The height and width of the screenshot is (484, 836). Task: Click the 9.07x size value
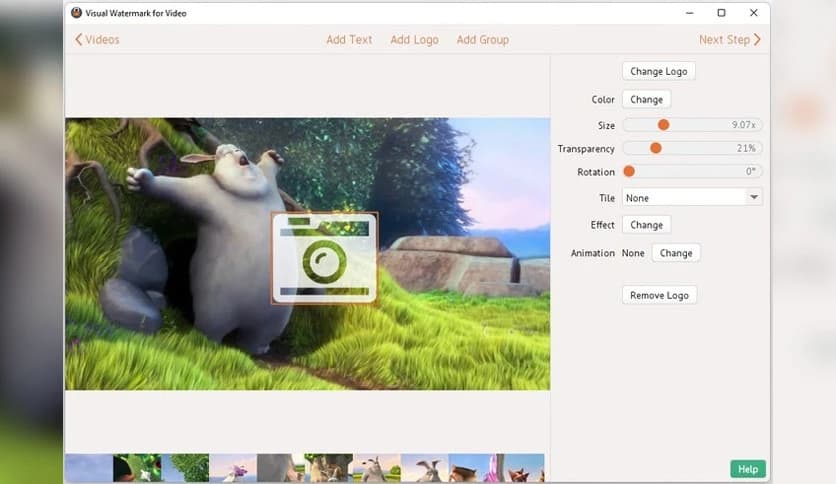coord(743,125)
